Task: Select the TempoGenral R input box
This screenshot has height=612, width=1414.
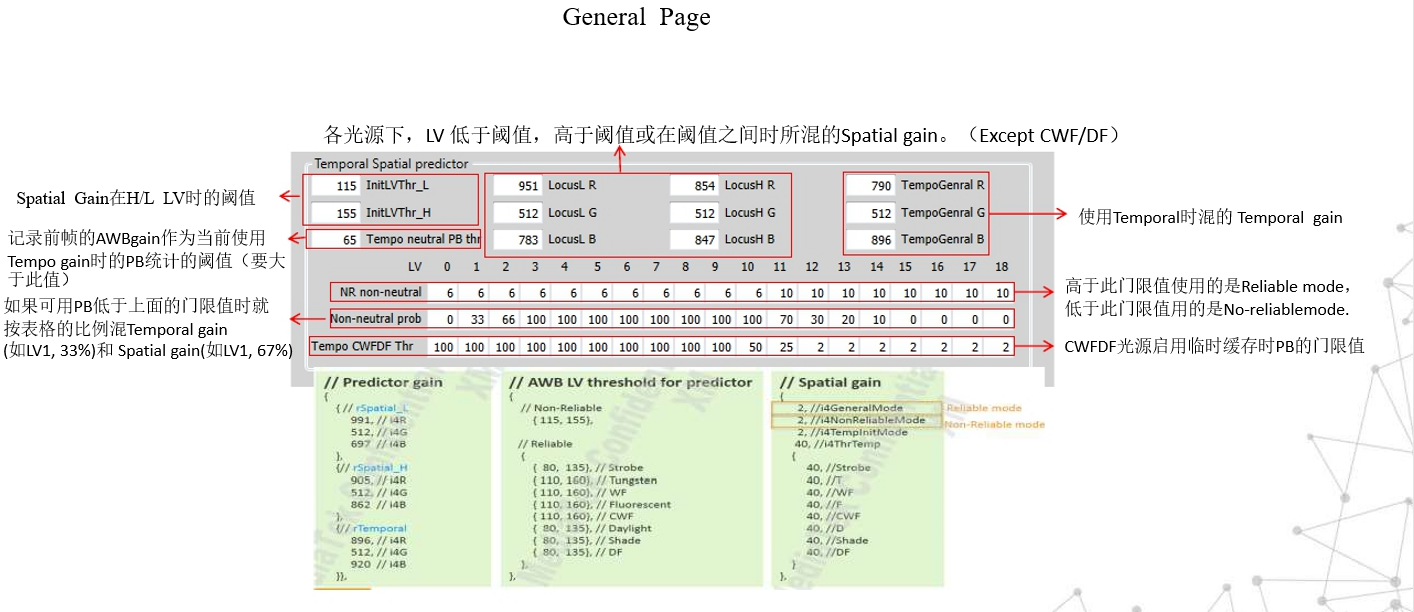Action: [x=872, y=185]
